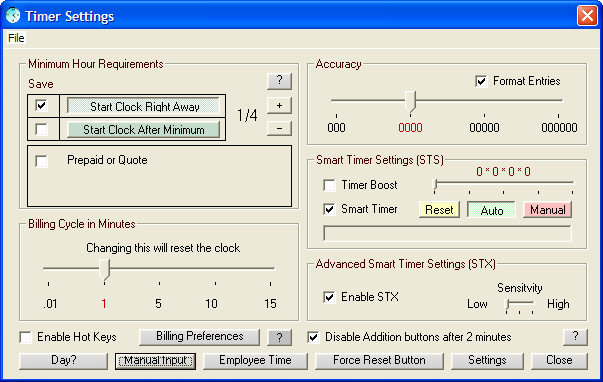
Task: Toggle the Start Clock After Minimum checkbox
Action: coord(41,129)
